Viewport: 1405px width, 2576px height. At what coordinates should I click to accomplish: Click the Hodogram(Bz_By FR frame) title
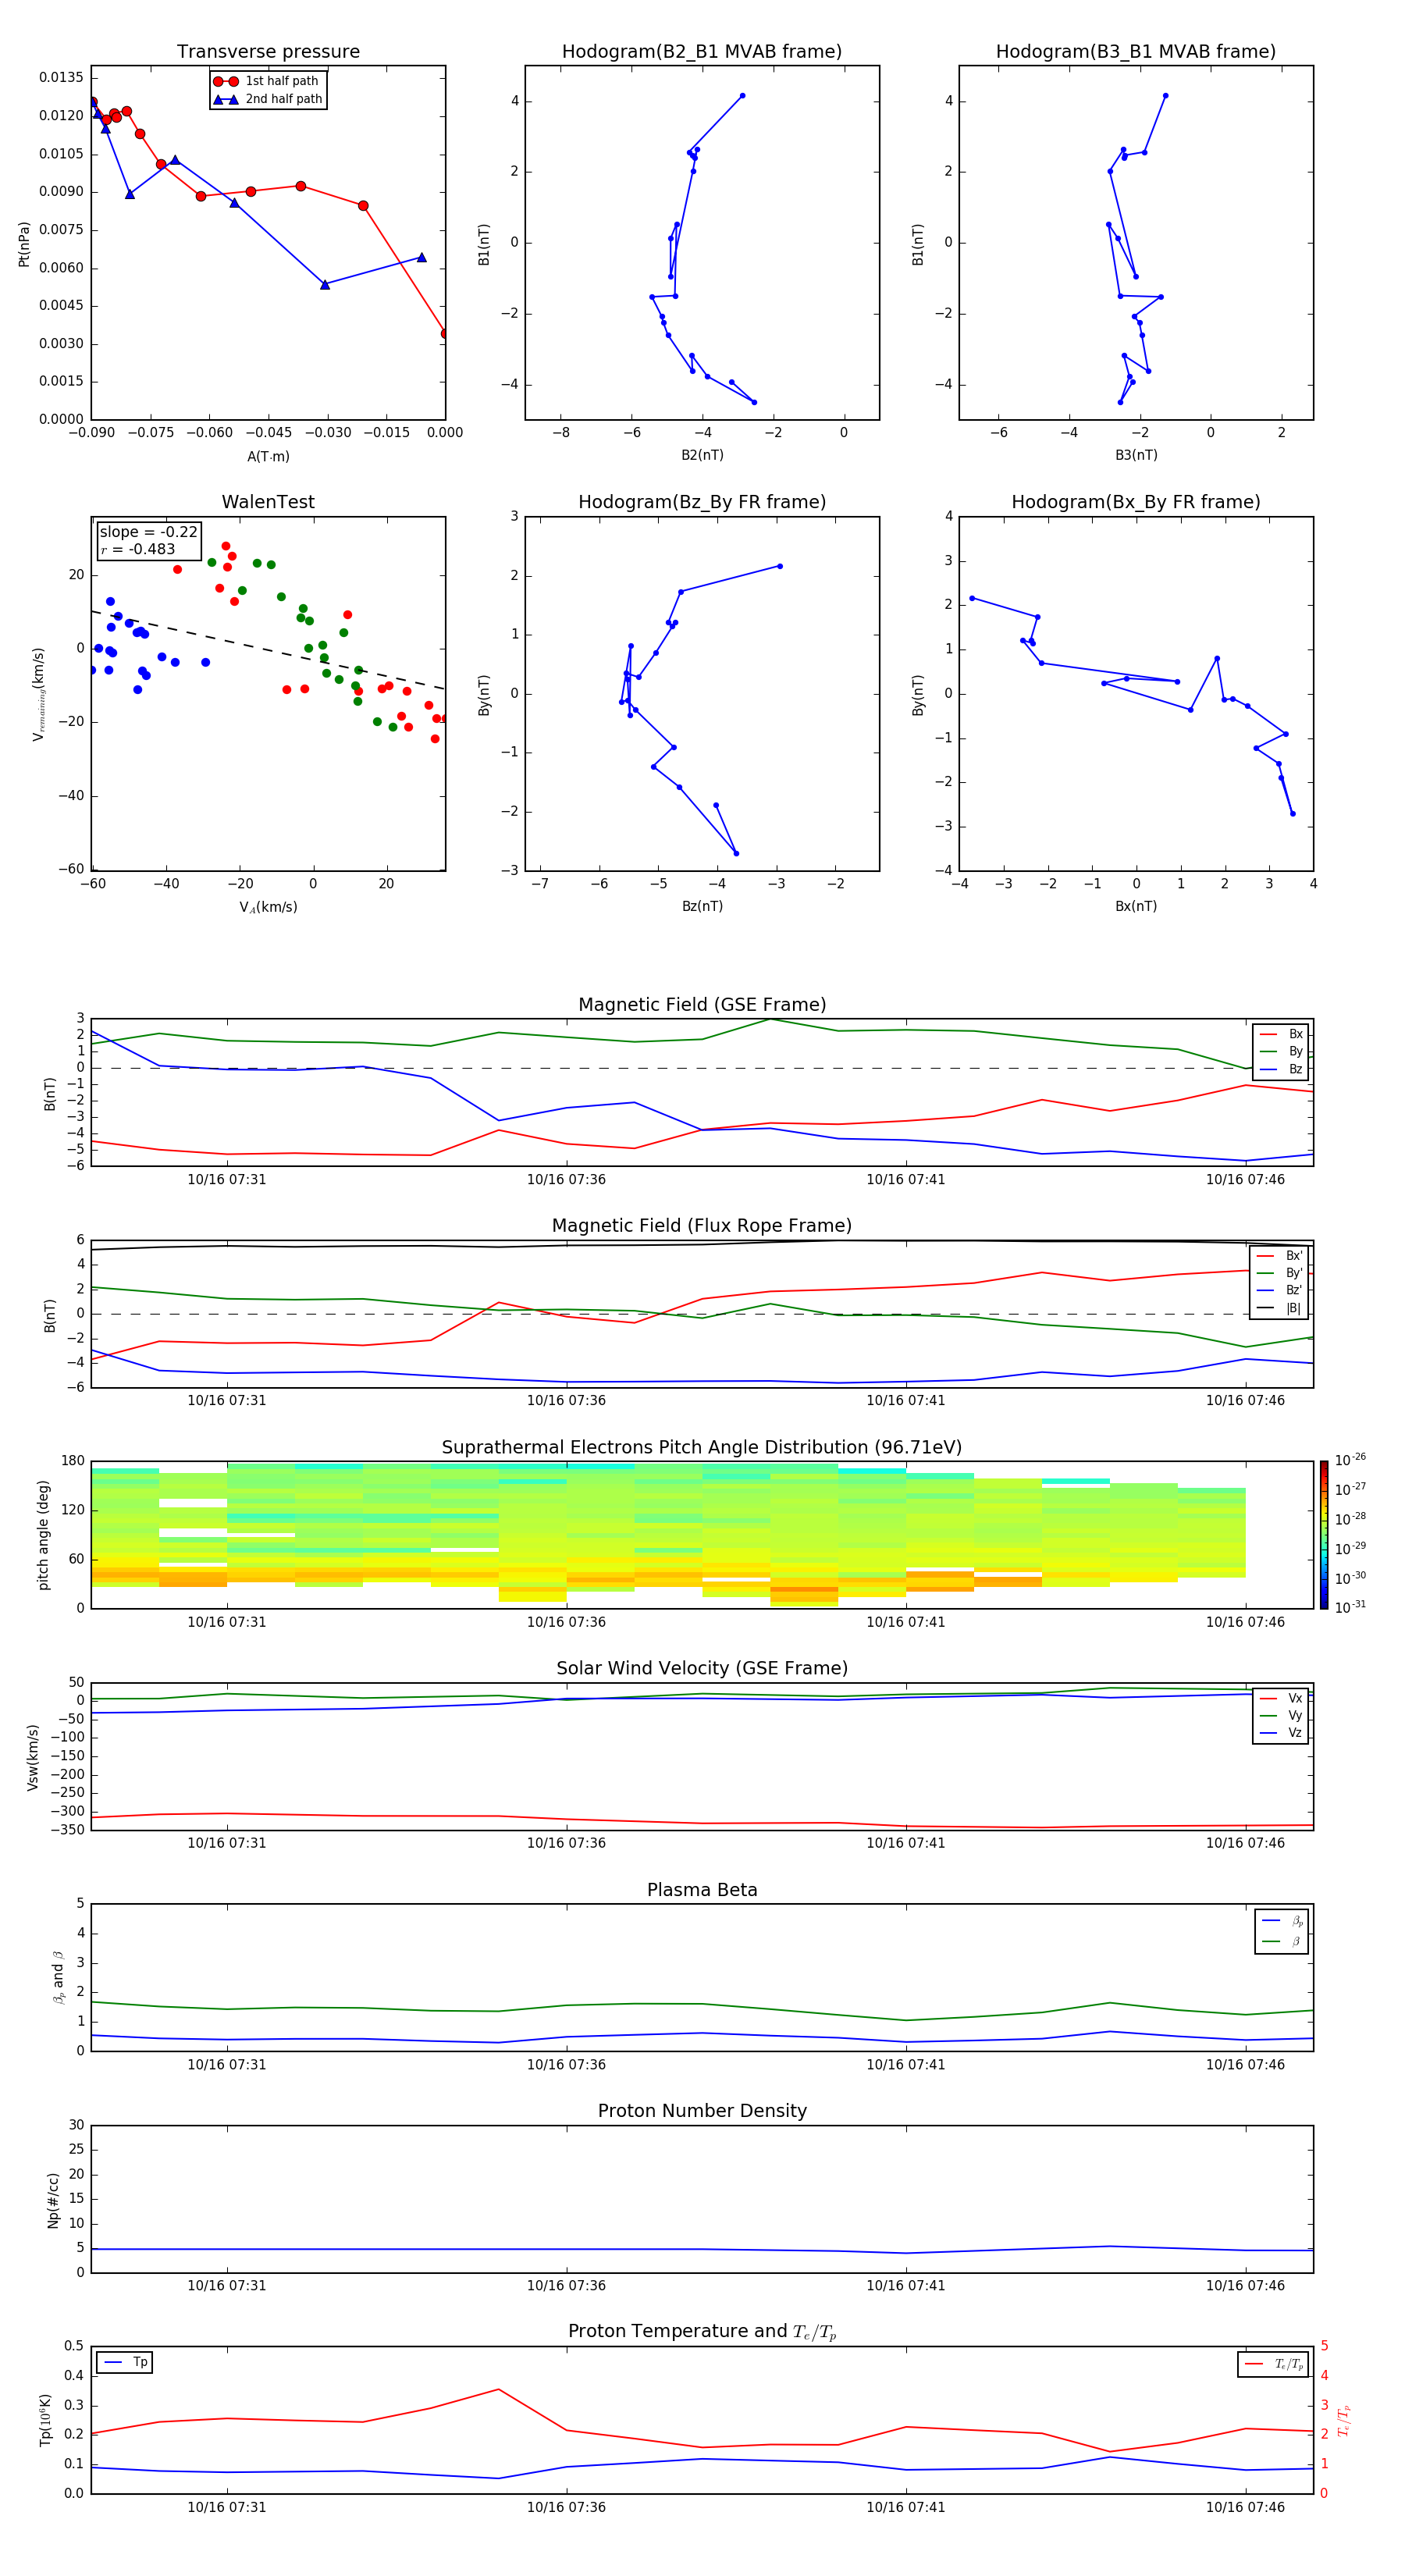pyautogui.click(x=702, y=502)
